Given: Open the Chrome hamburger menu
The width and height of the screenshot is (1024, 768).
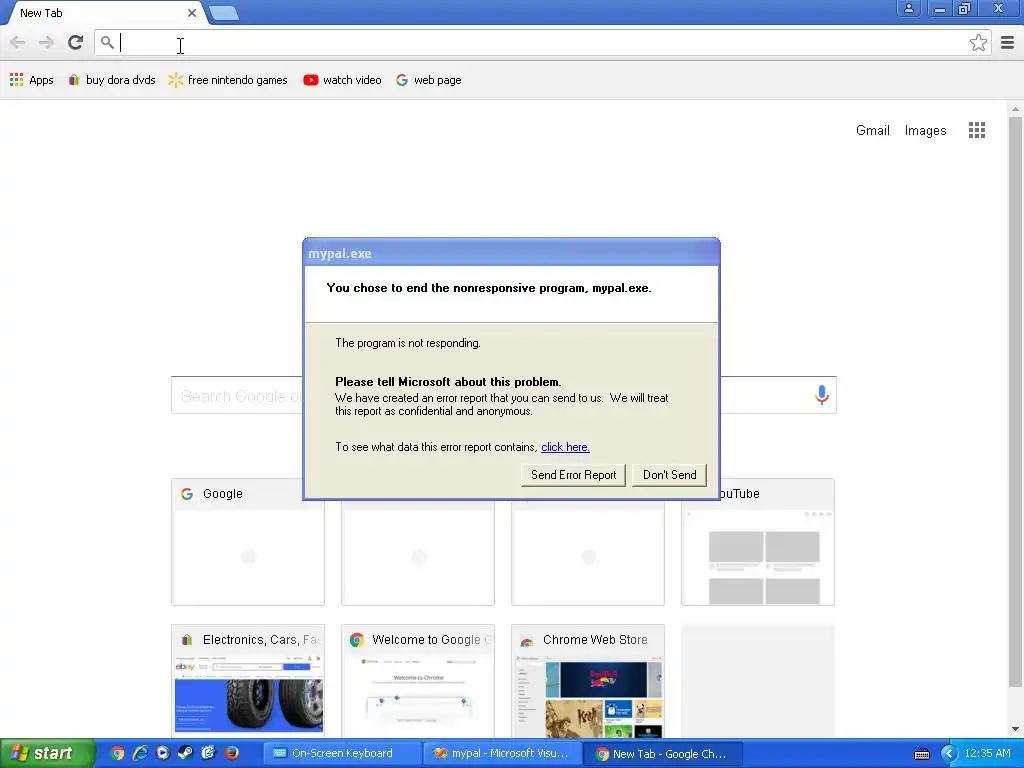Looking at the screenshot, I should click(1007, 43).
